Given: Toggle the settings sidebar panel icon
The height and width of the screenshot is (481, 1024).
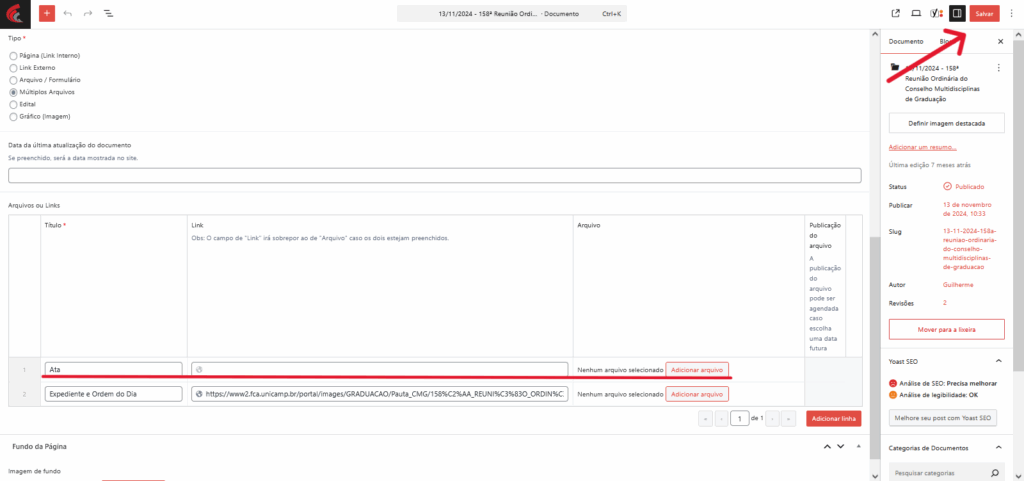Looking at the screenshot, I should coord(957,14).
